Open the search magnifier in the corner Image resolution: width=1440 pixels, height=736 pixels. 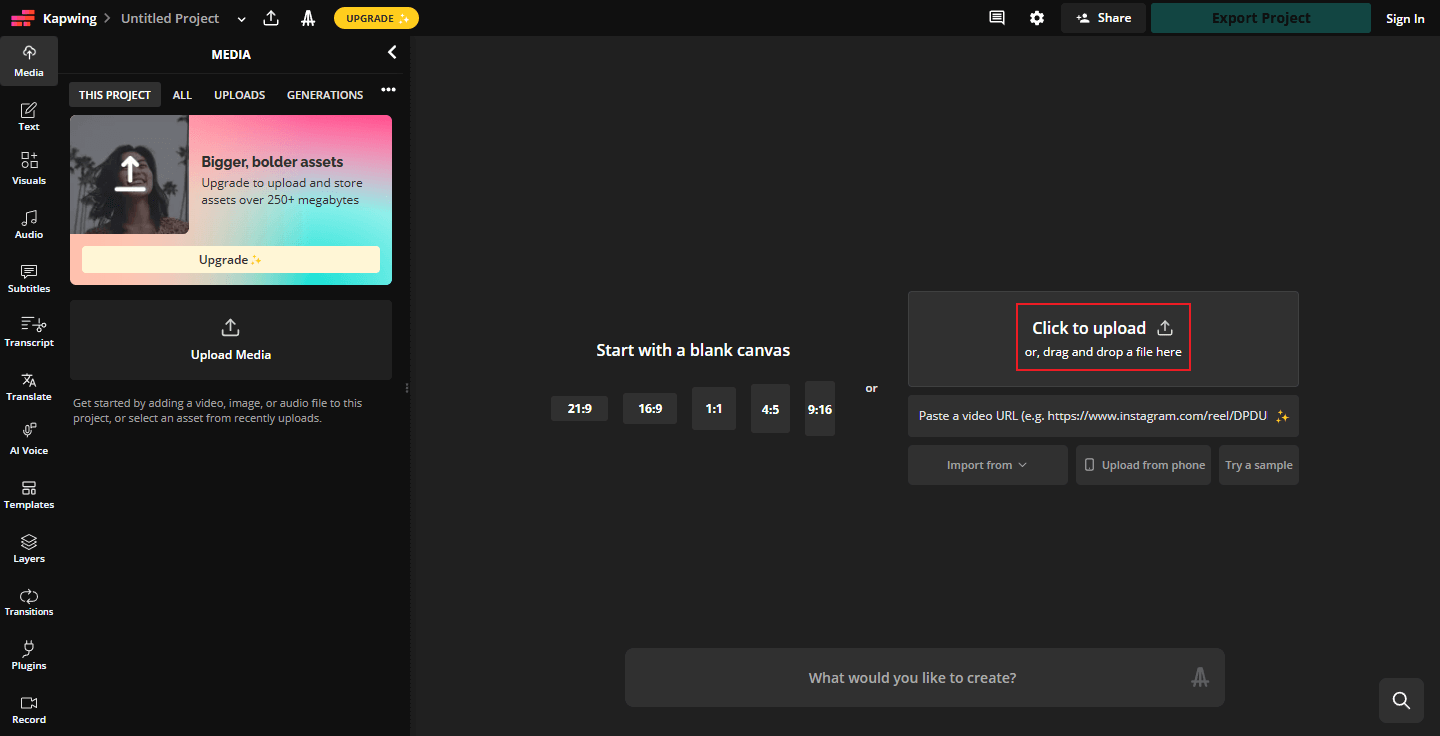1400,700
